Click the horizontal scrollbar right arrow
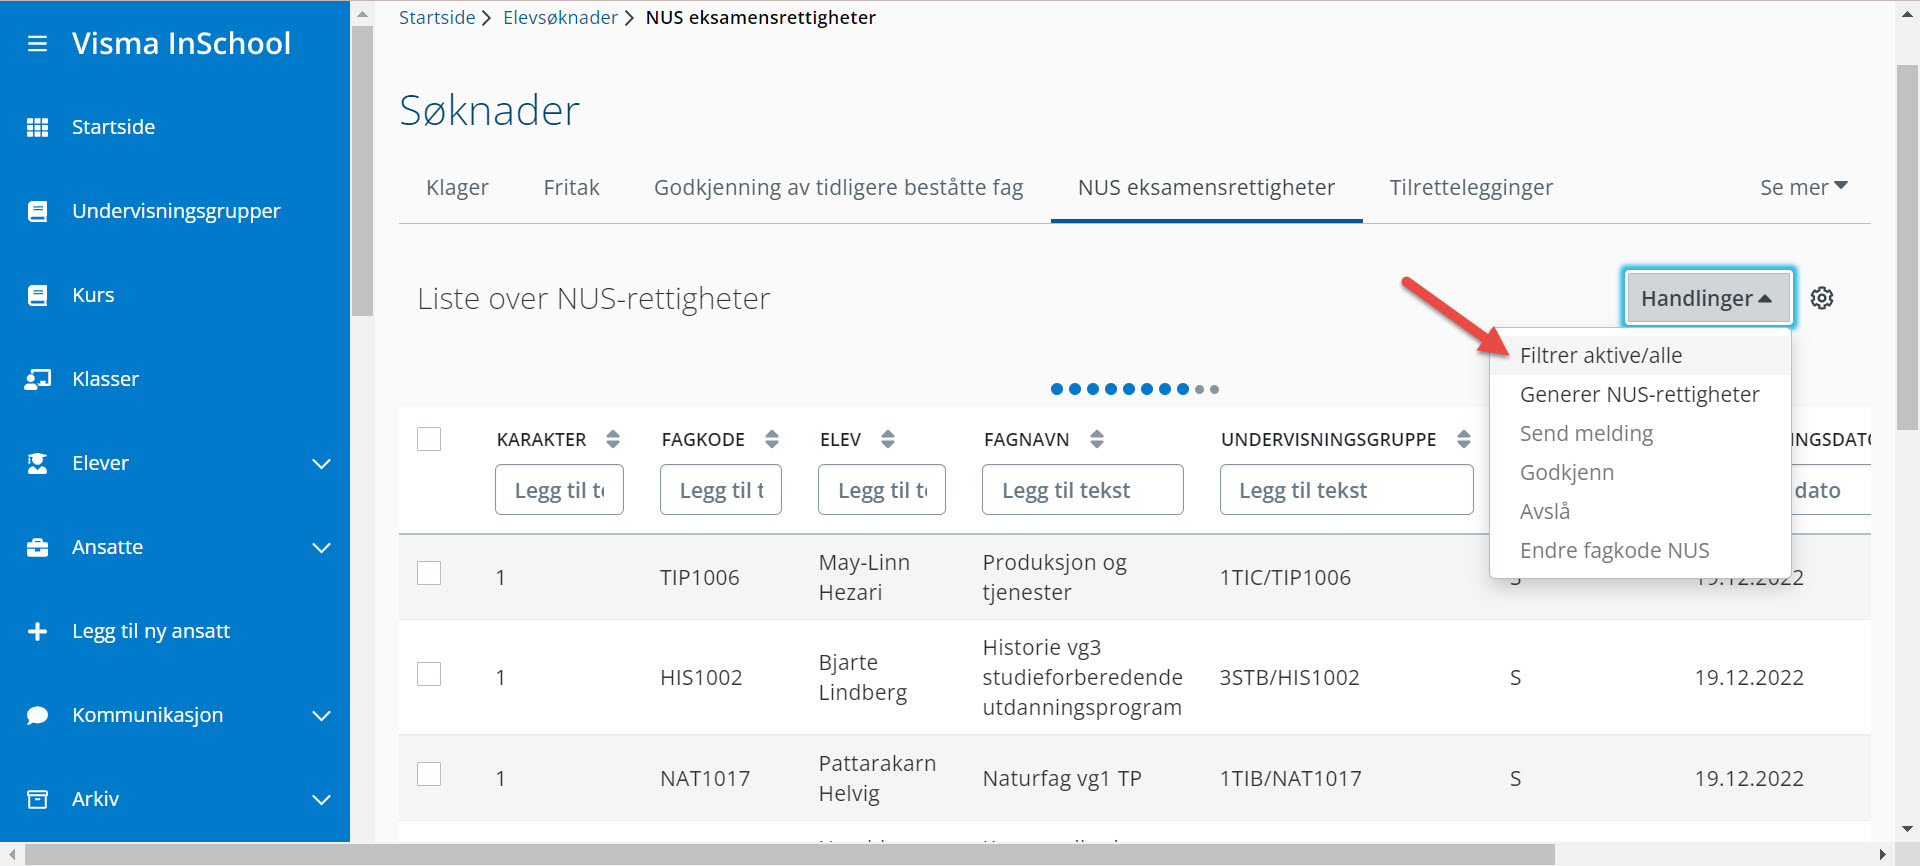This screenshot has width=1920, height=866. click(1882, 855)
